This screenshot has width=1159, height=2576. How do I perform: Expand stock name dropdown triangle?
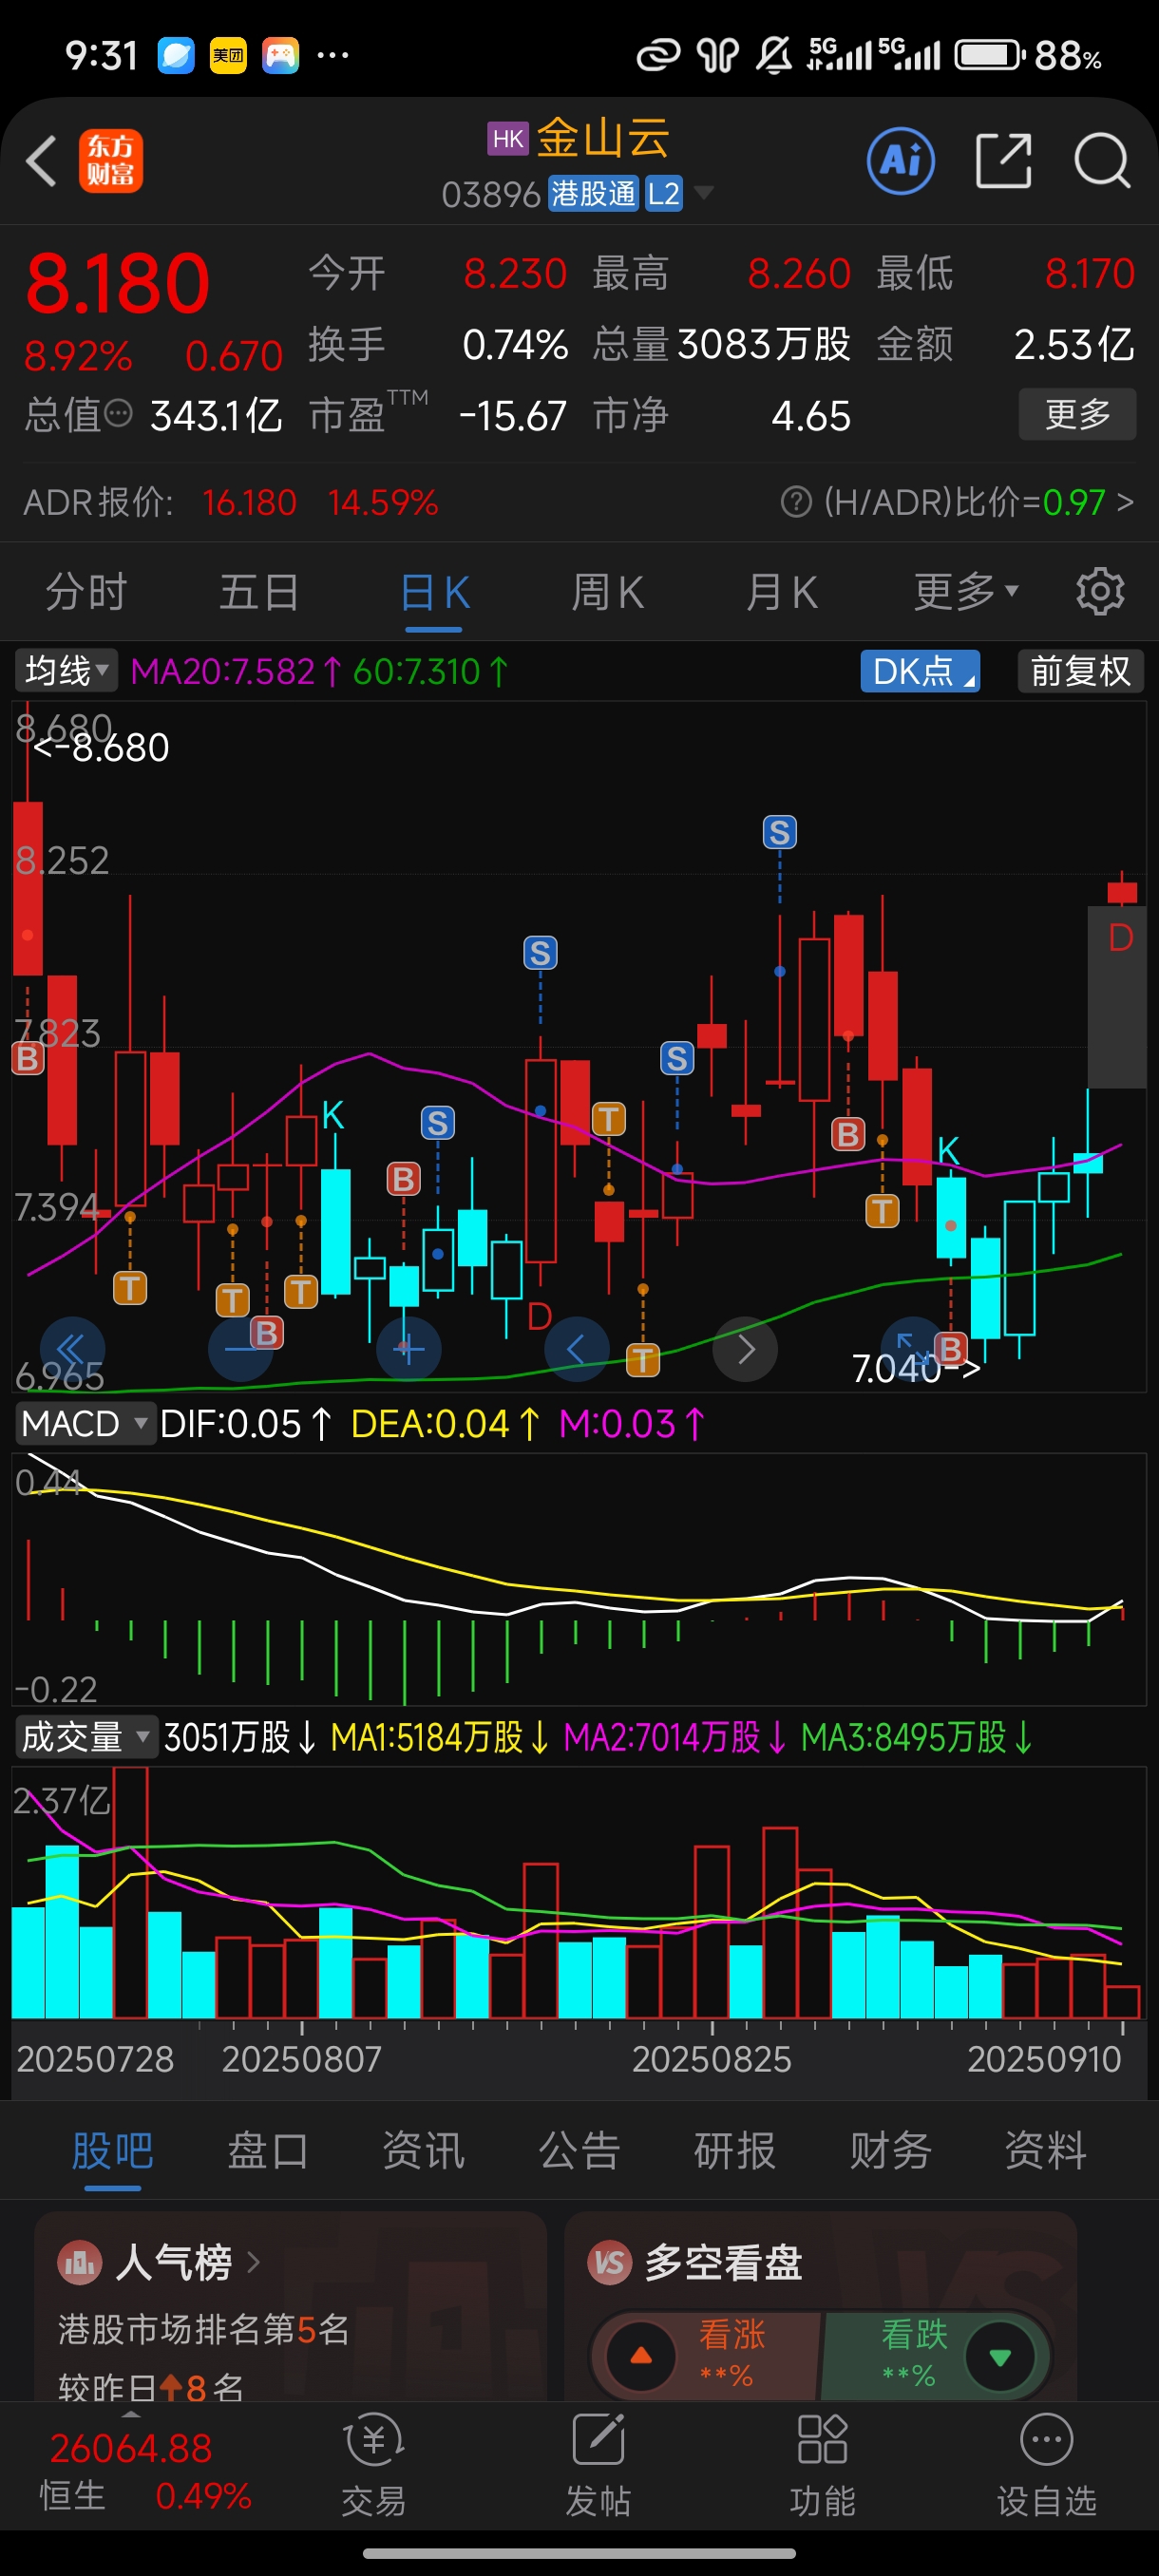[704, 192]
